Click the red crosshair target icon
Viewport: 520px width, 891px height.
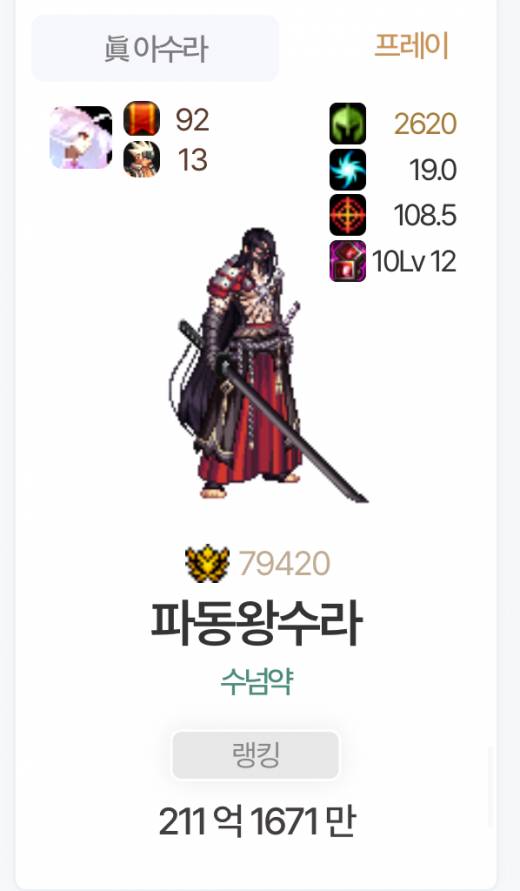(348, 215)
